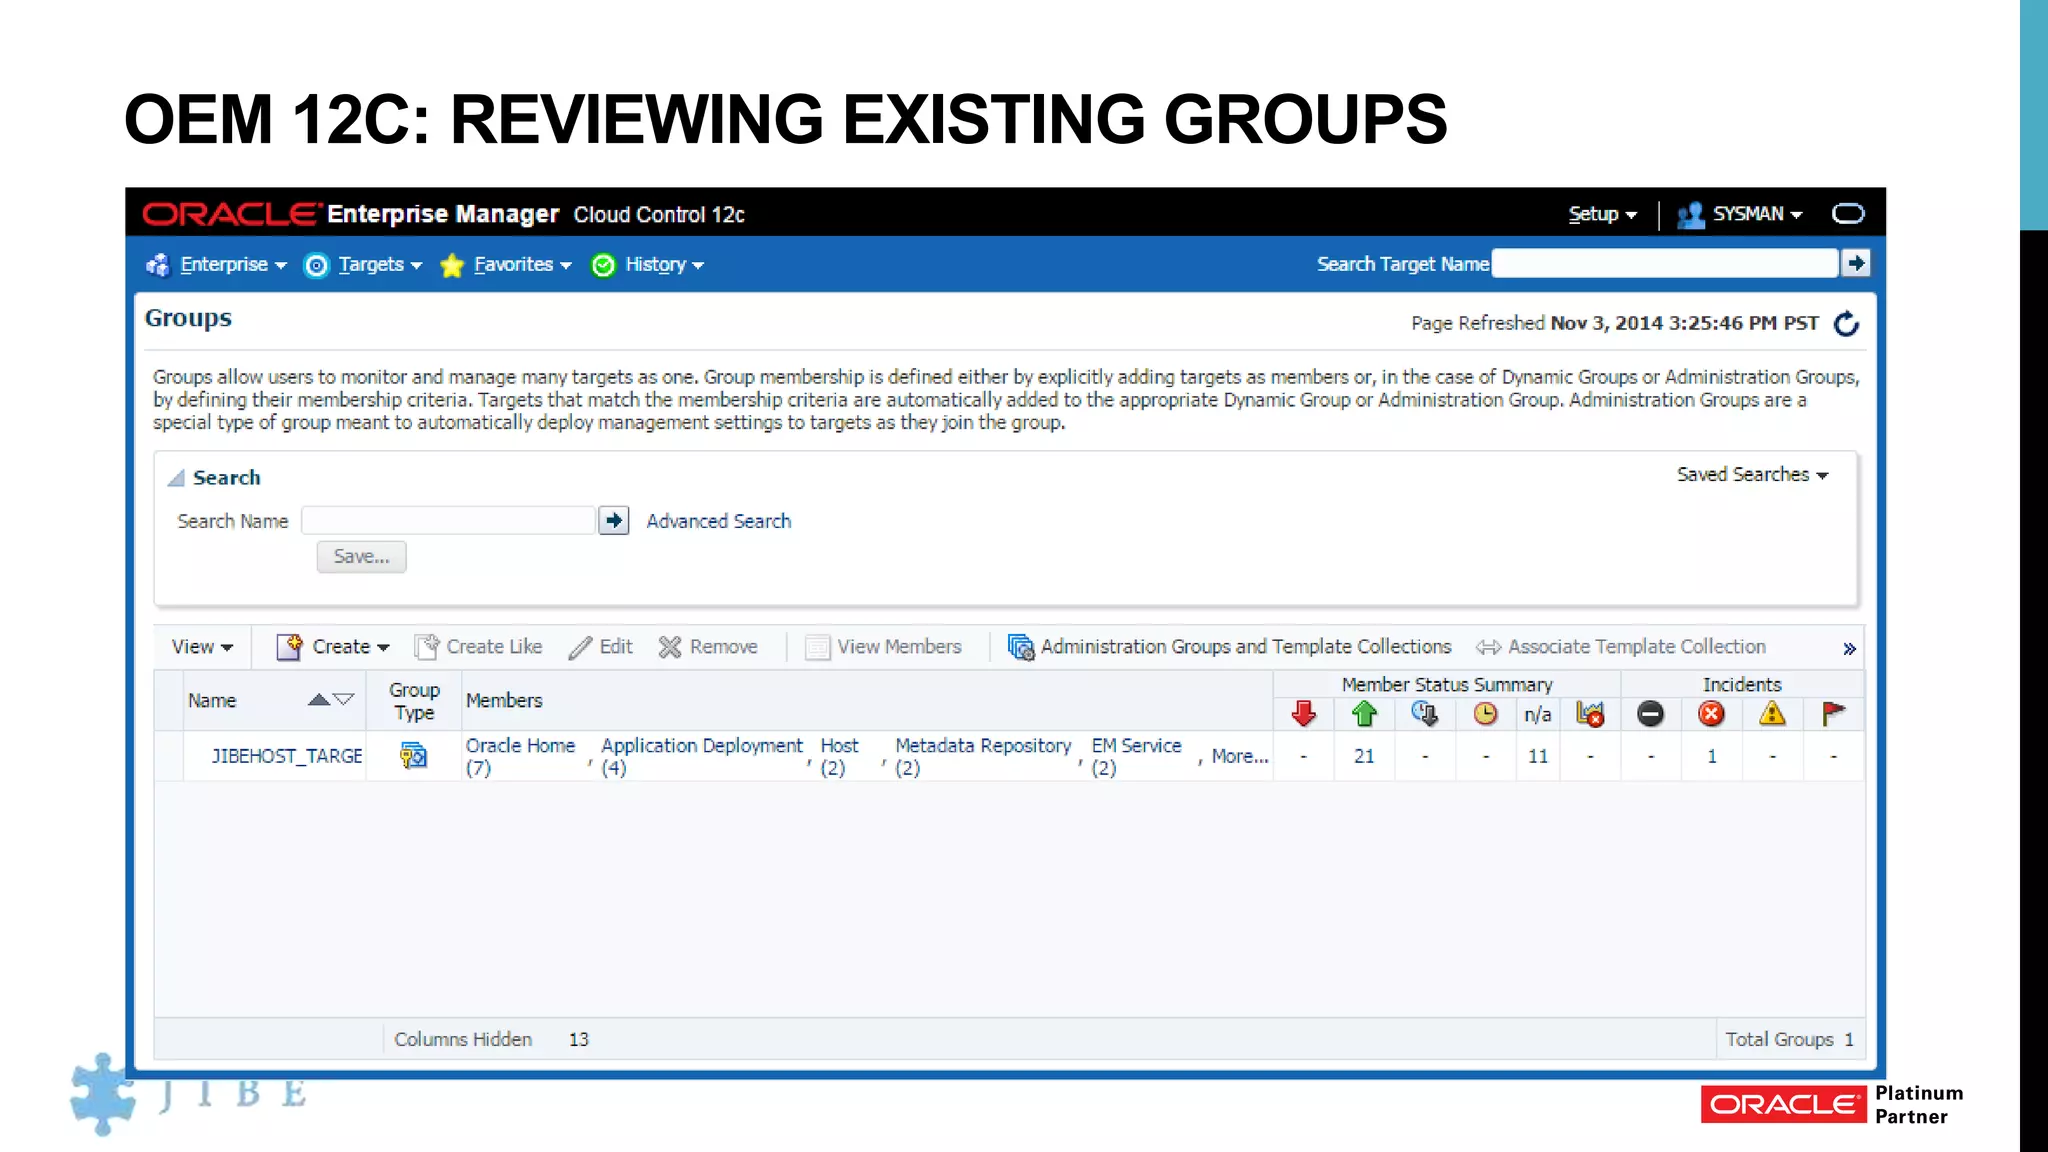
Task: Click the 21 up members count
Action: (x=1364, y=757)
